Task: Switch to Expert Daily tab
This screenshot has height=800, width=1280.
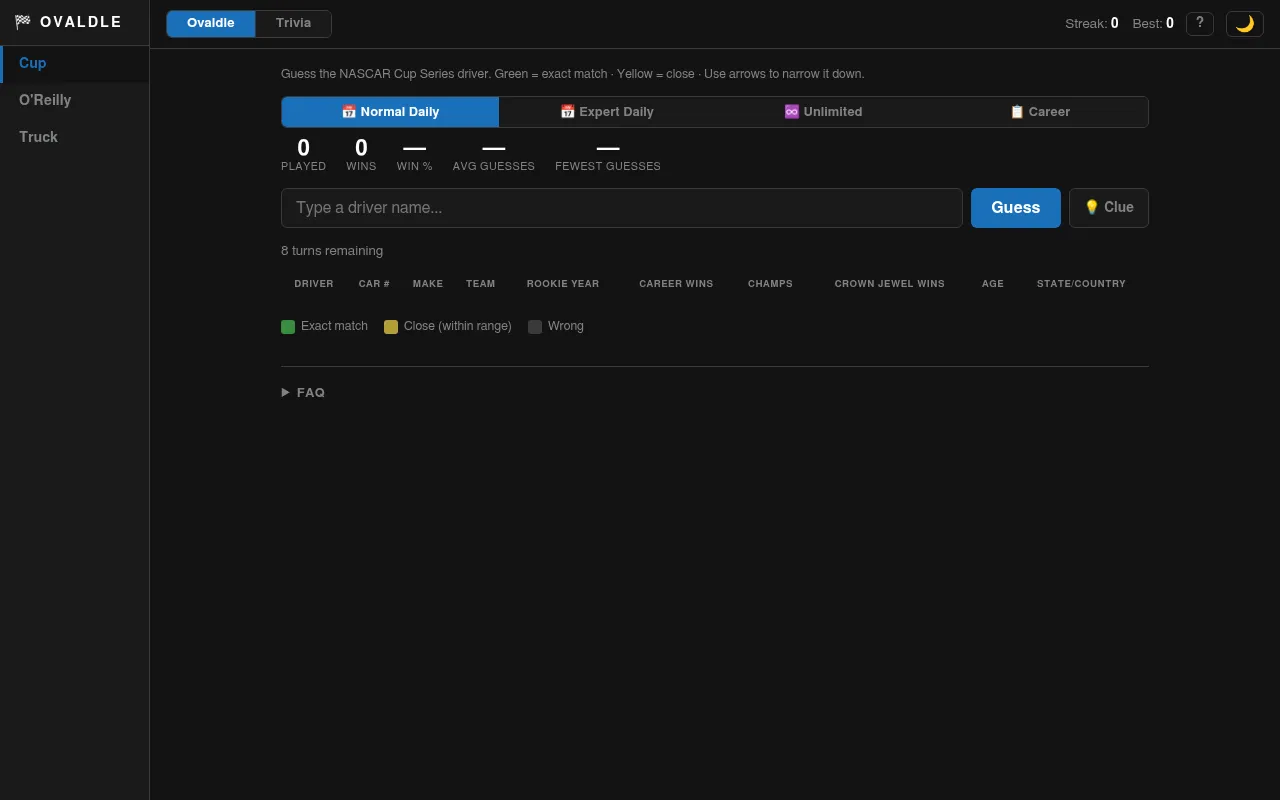Action: 607,112
